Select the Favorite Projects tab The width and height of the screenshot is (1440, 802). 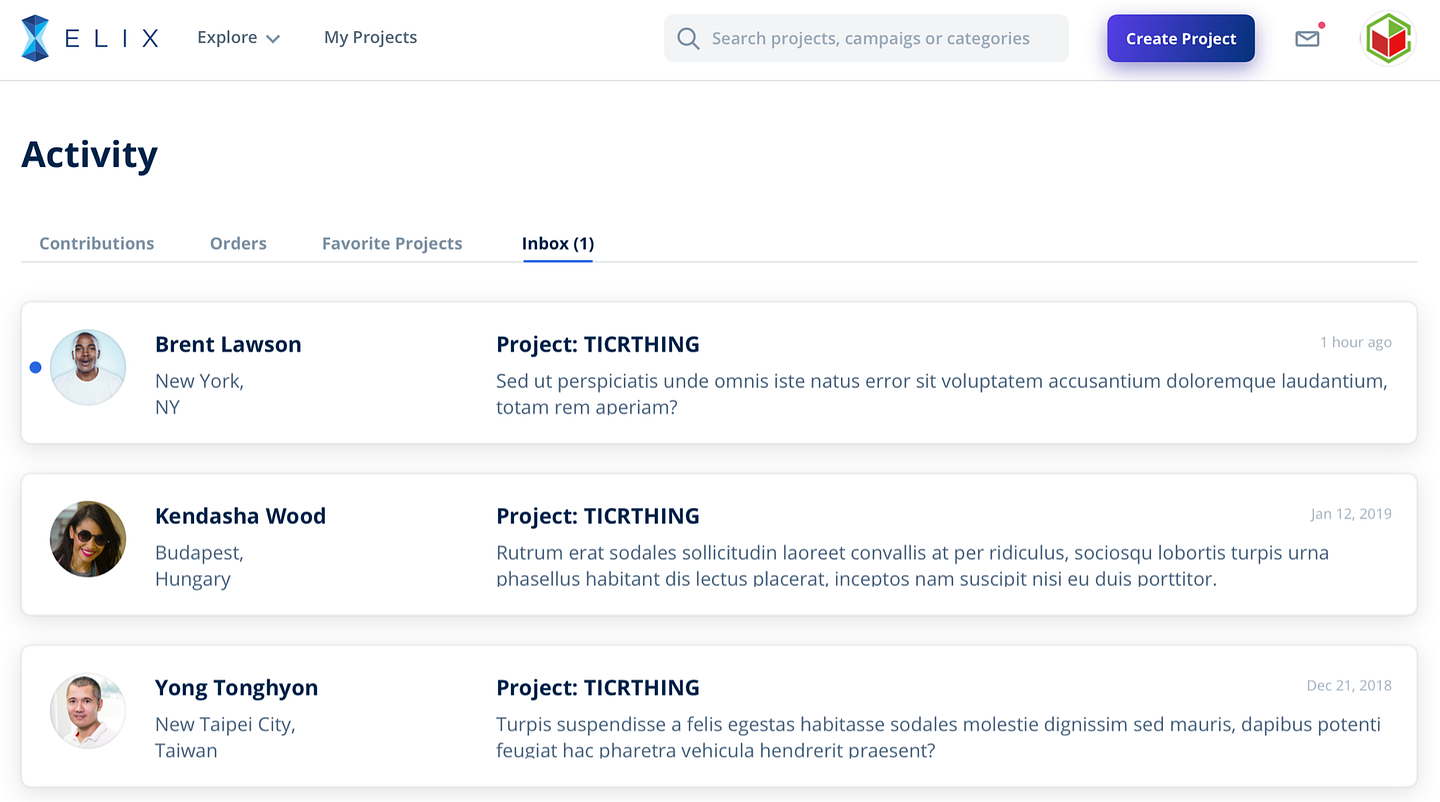pyautogui.click(x=392, y=243)
